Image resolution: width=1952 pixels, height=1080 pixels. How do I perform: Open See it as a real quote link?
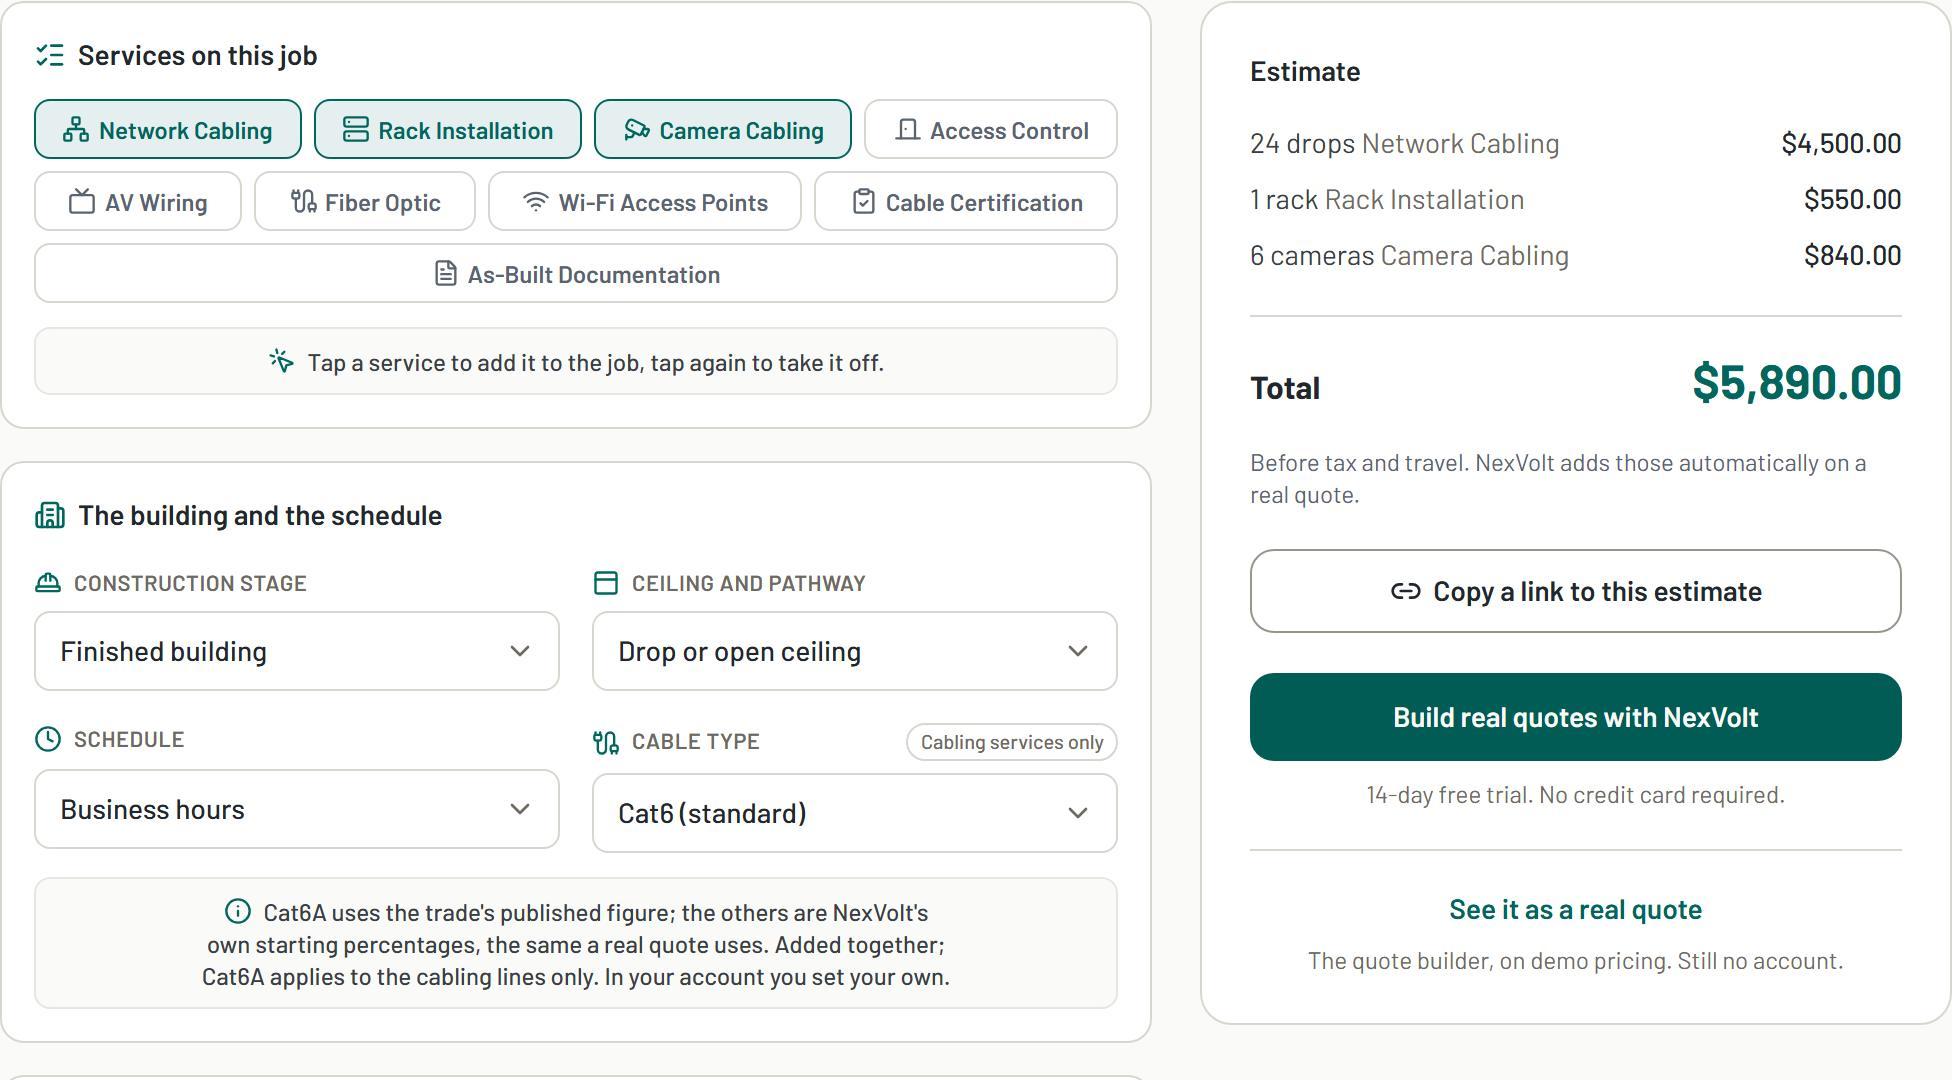coord(1576,909)
